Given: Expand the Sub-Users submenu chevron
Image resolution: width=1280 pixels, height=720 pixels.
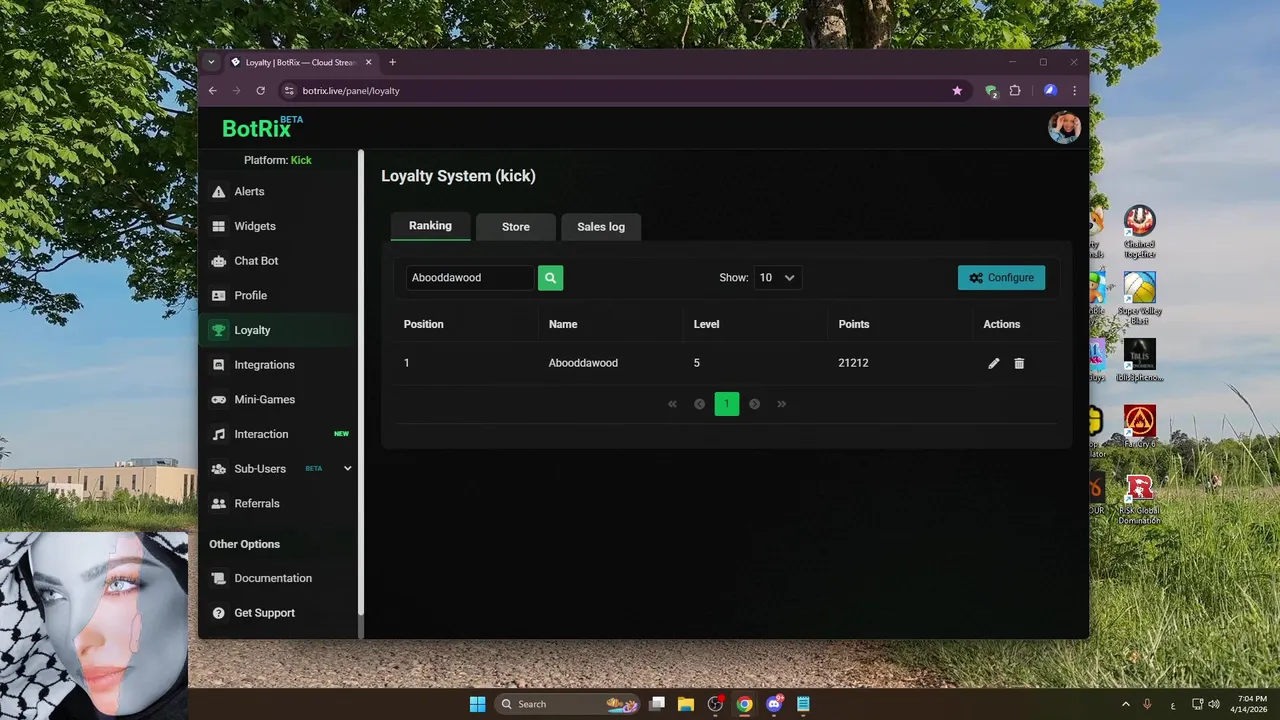Looking at the screenshot, I should coord(347,469).
